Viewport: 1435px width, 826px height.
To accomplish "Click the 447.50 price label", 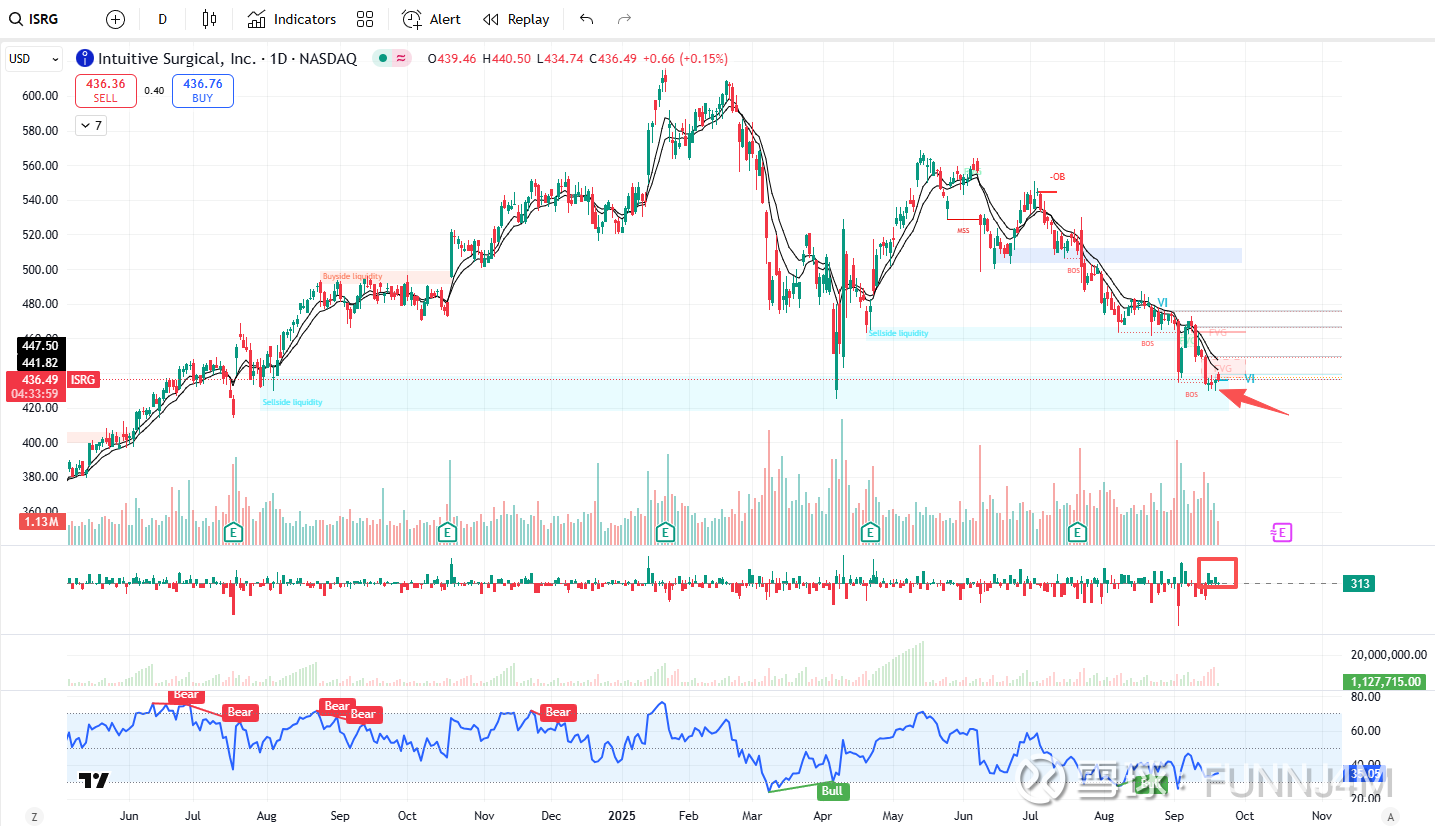I will 41,345.
